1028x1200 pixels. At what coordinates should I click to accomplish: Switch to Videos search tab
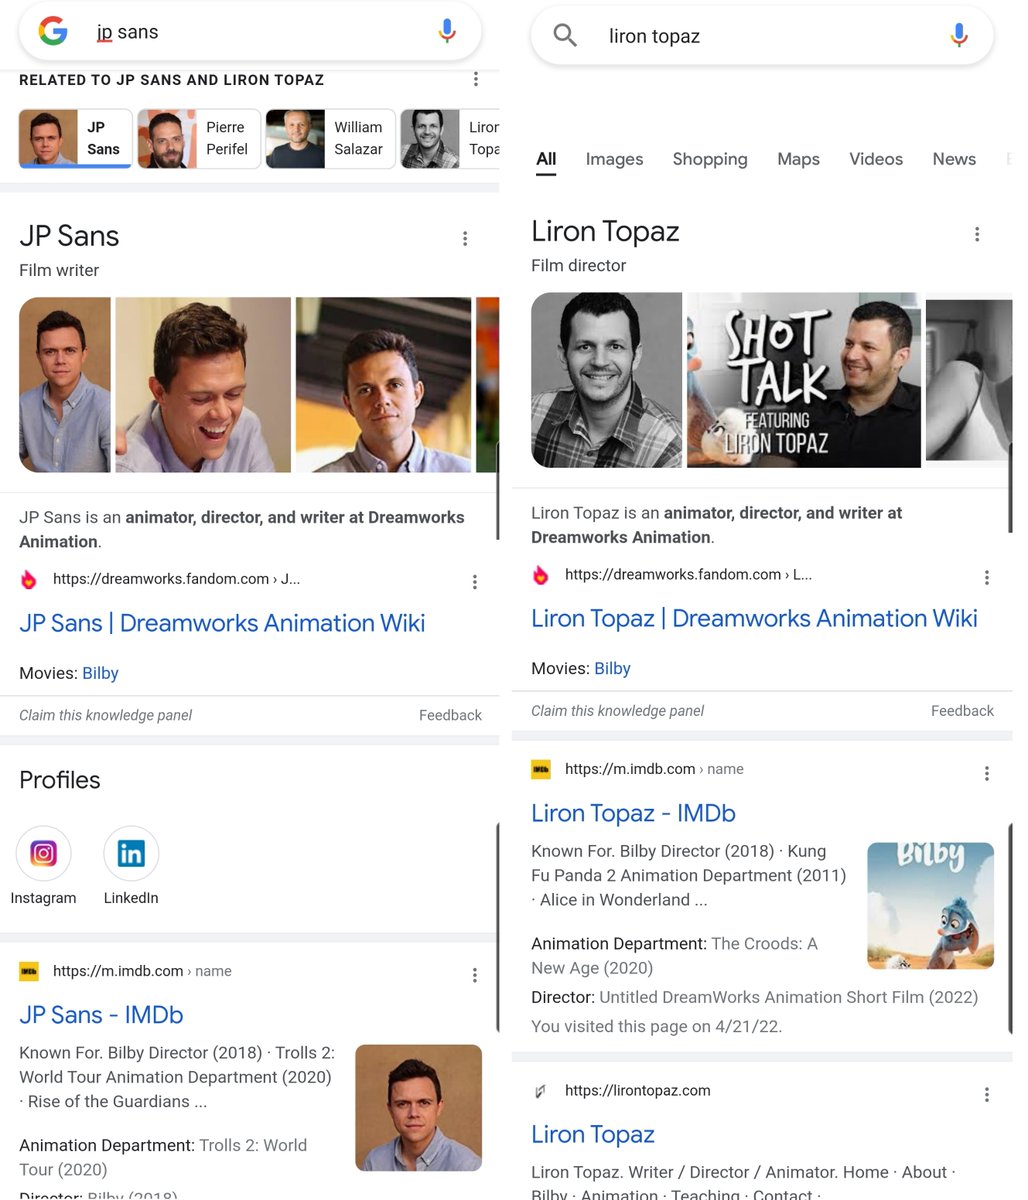click(x=876, y=159)
